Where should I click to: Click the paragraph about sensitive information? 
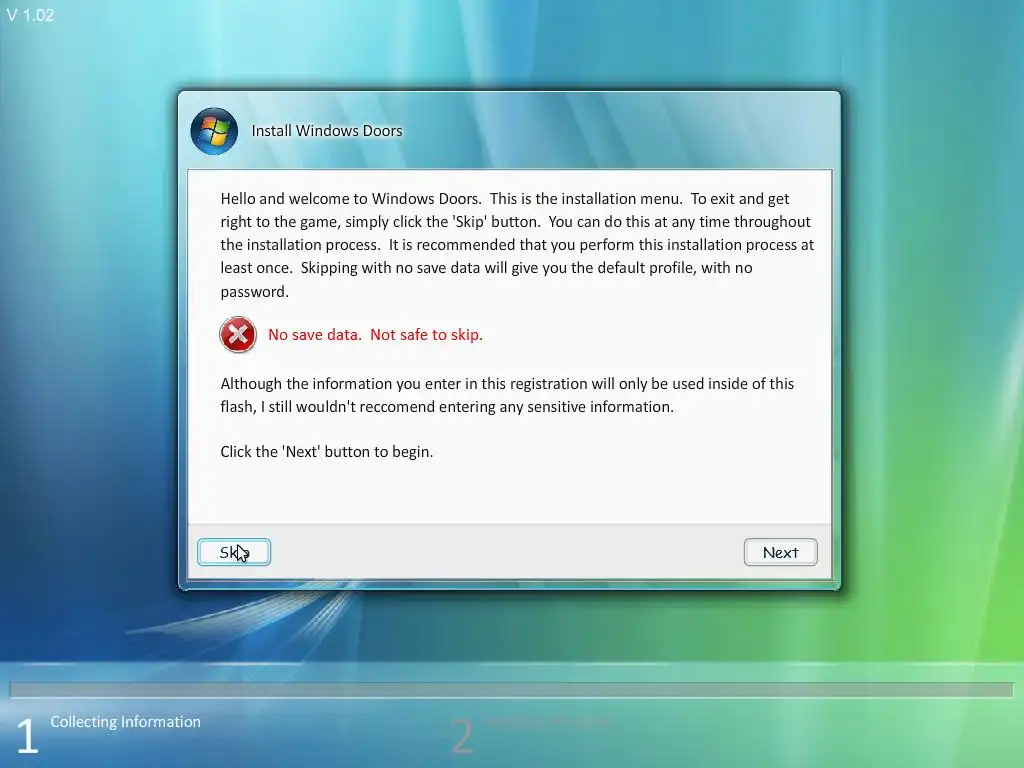(507, 395)
